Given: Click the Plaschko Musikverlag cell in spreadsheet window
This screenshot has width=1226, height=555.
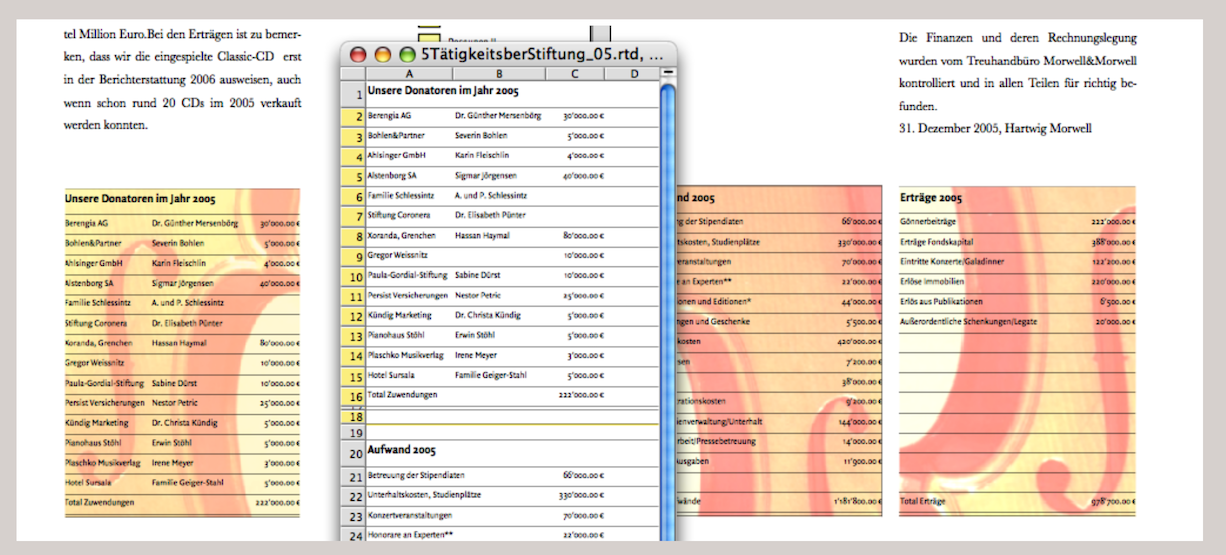Looking at the screenshot, I should coord(408,355).
